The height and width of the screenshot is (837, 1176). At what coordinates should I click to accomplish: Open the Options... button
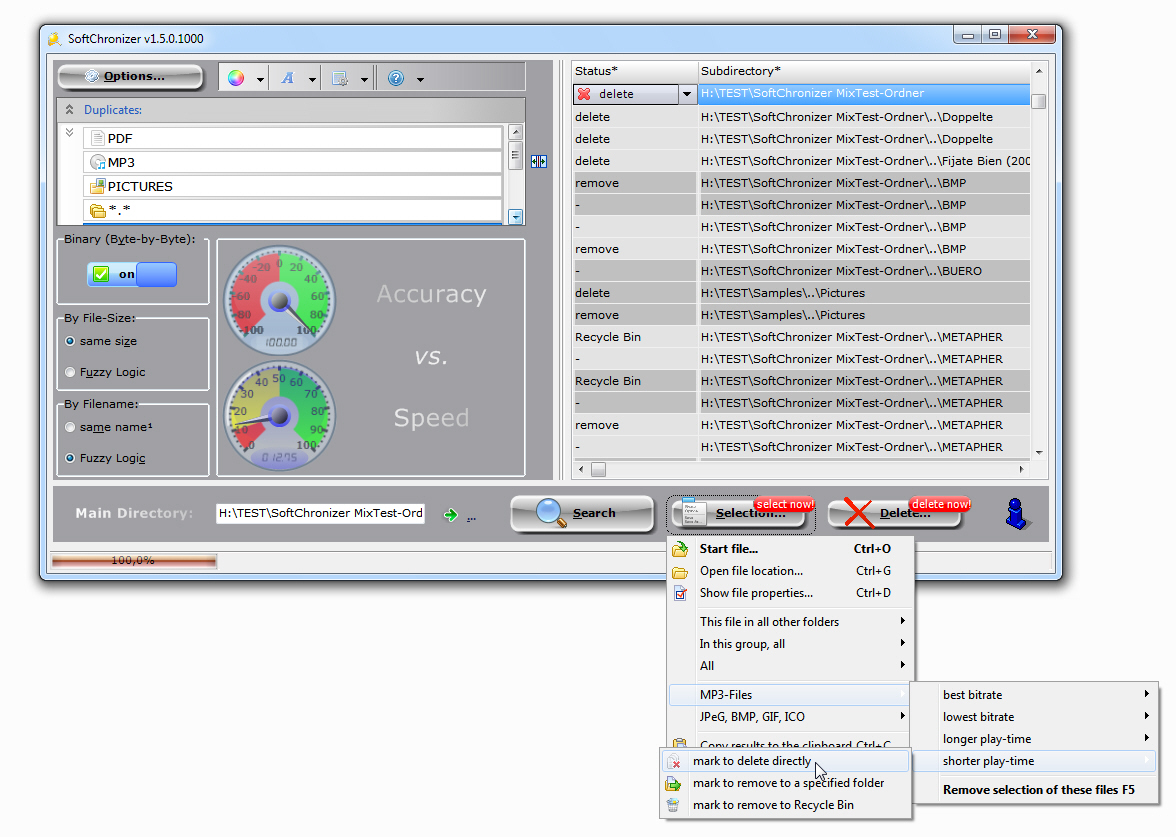click(x=130, y=76)
